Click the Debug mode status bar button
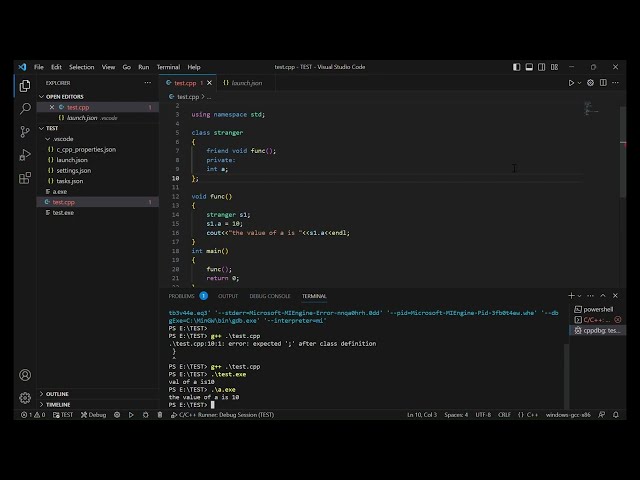 93,415
